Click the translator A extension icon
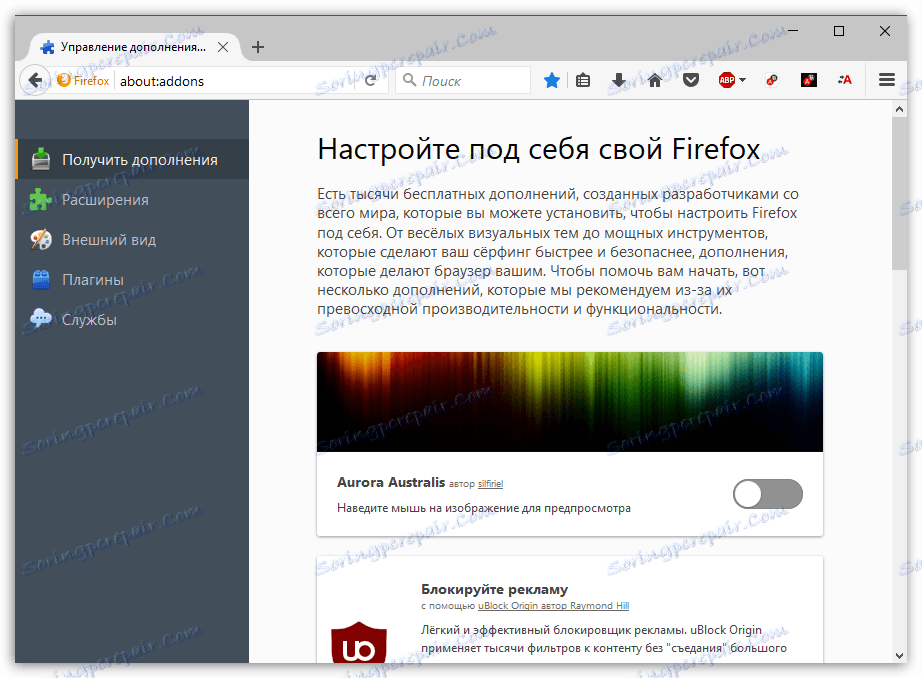The image size is (922, 678). click(x=845, y=81)
